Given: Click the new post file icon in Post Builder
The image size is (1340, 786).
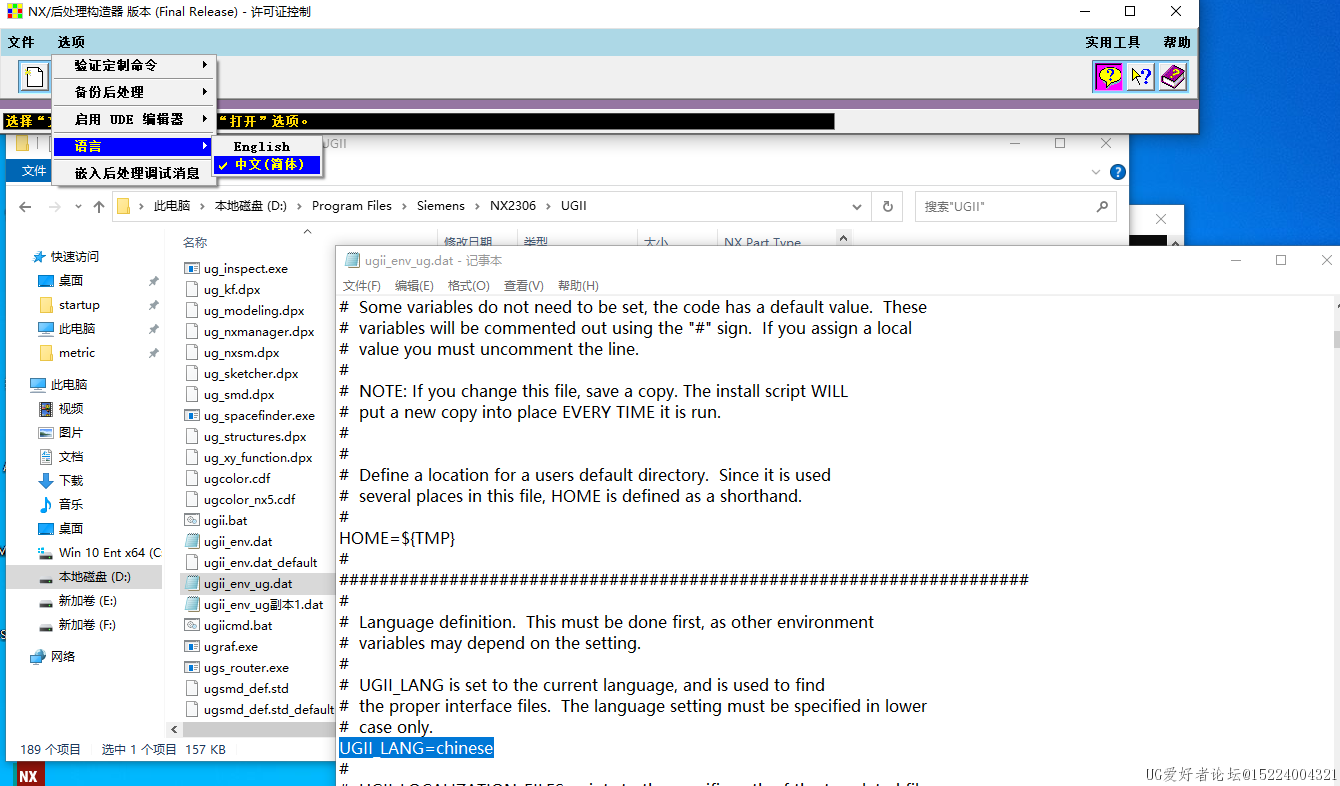Looking at the screenshot, I should pyautogui.click(x=35, y=77).
